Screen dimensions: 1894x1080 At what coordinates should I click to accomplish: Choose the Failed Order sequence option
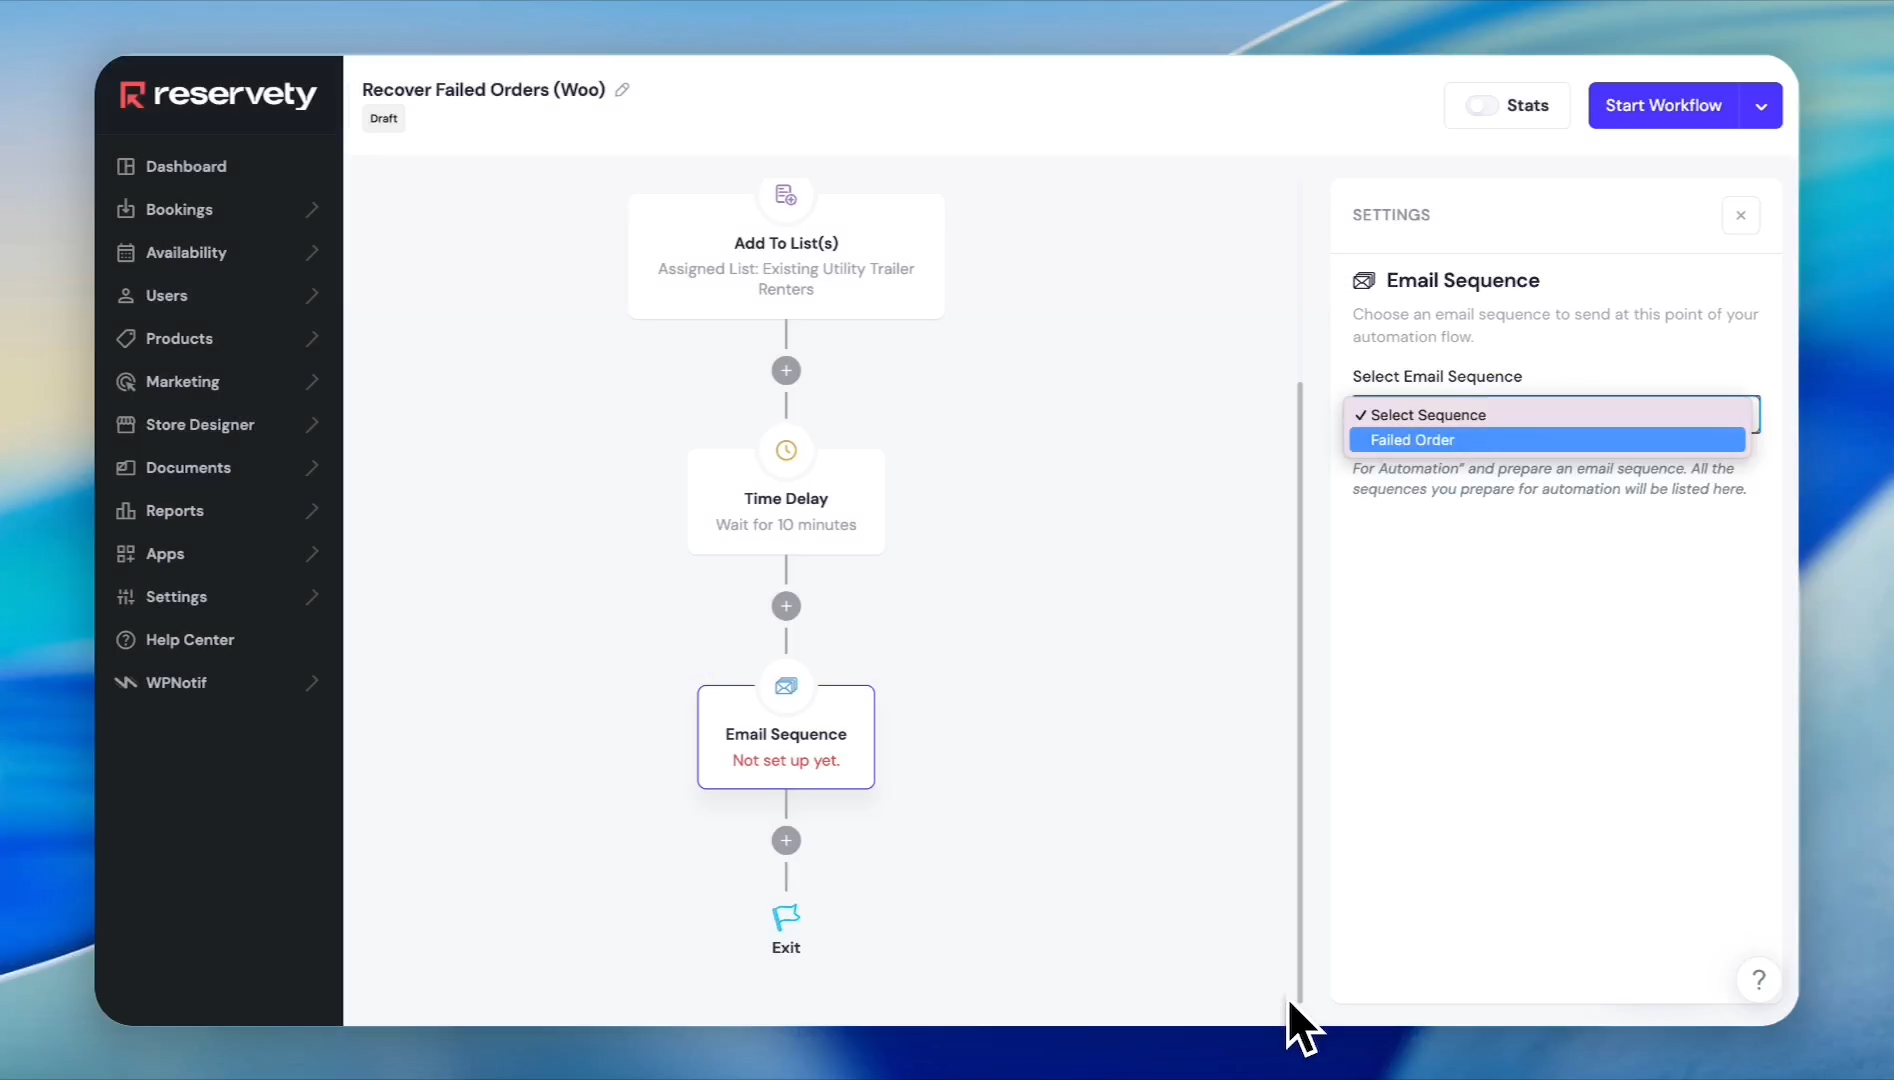[1547, 440]
